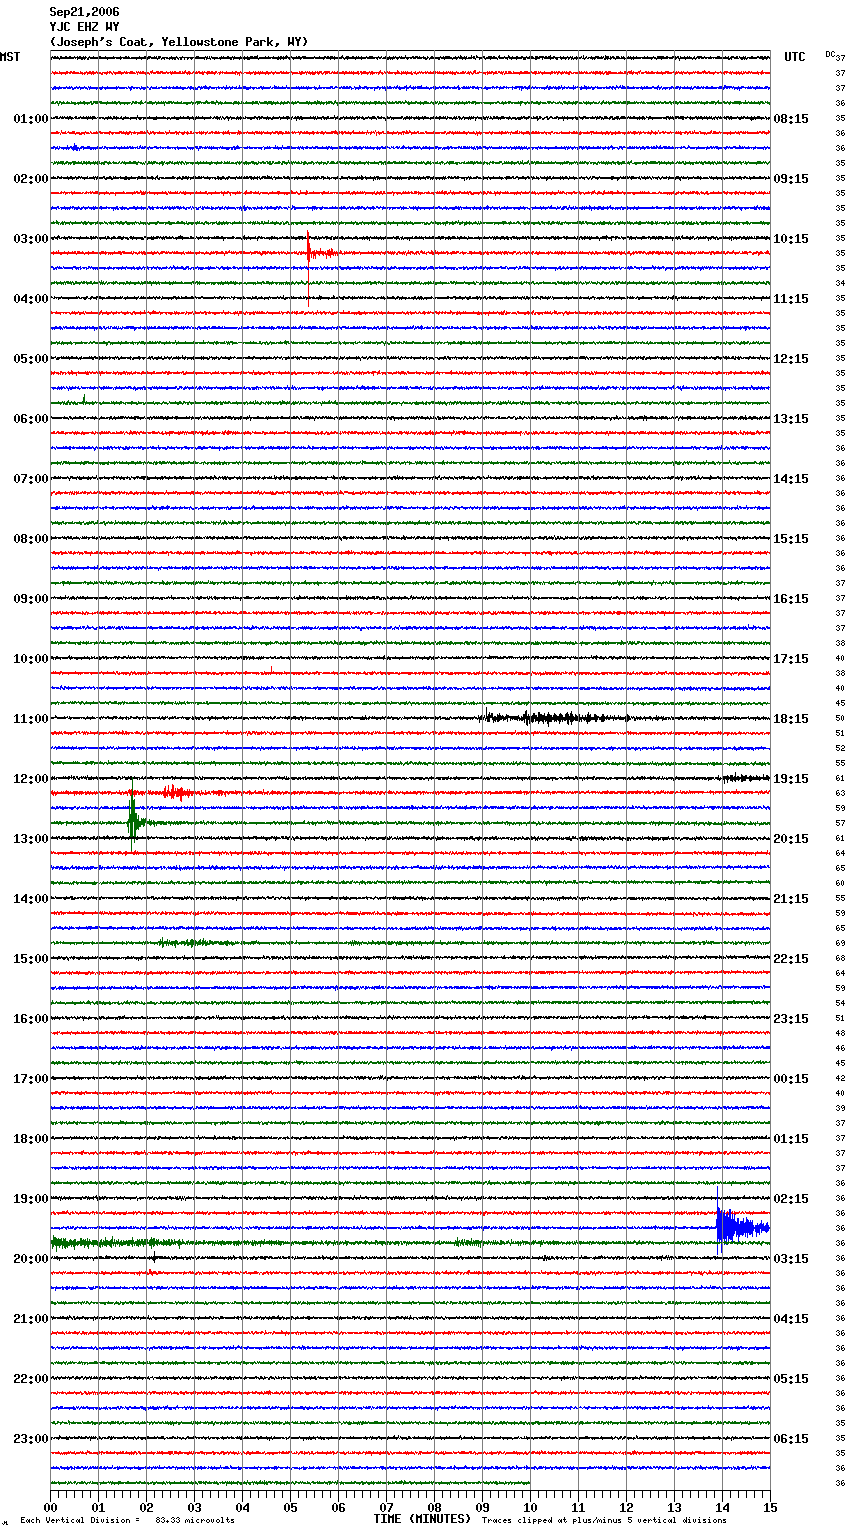
Task: Select the 11:00 MST time label
Action: click(31, 719)
